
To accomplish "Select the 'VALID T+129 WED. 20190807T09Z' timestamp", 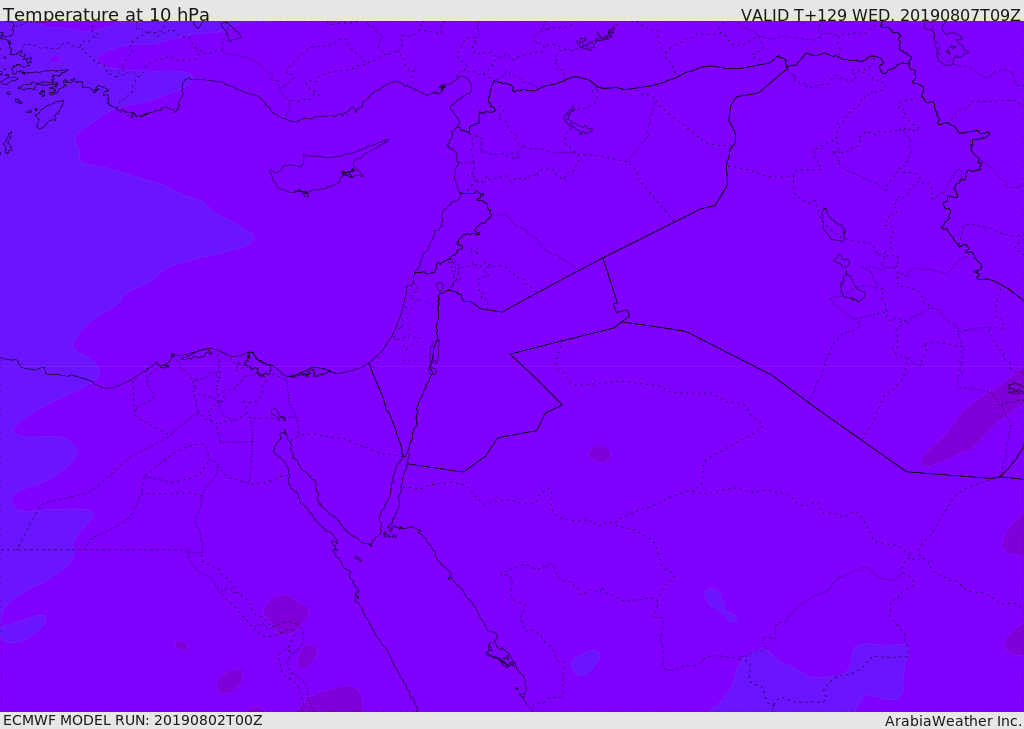I will click(880, 14).
